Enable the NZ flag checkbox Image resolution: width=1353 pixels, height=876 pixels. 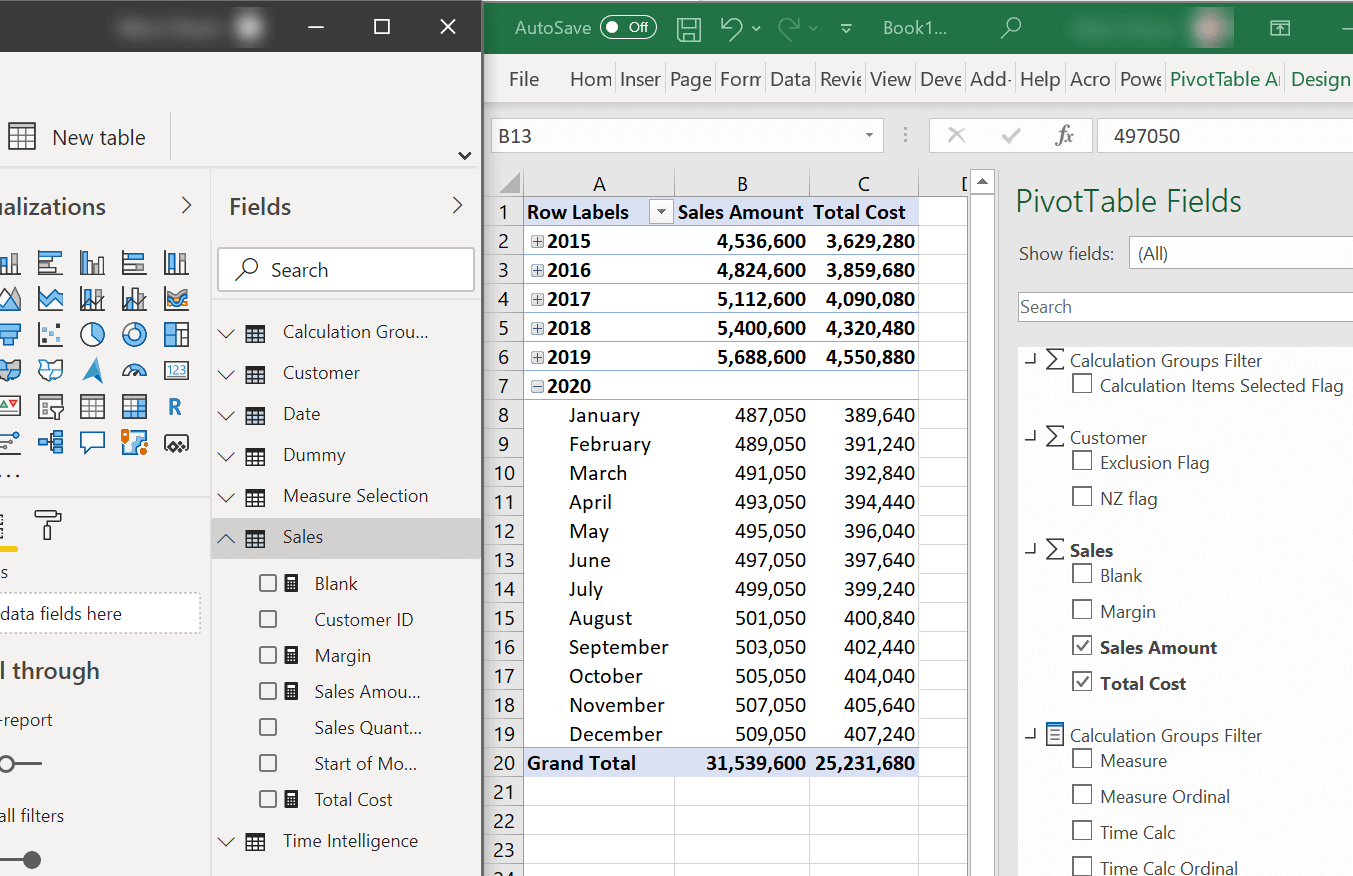click(x=1081, y=497)
